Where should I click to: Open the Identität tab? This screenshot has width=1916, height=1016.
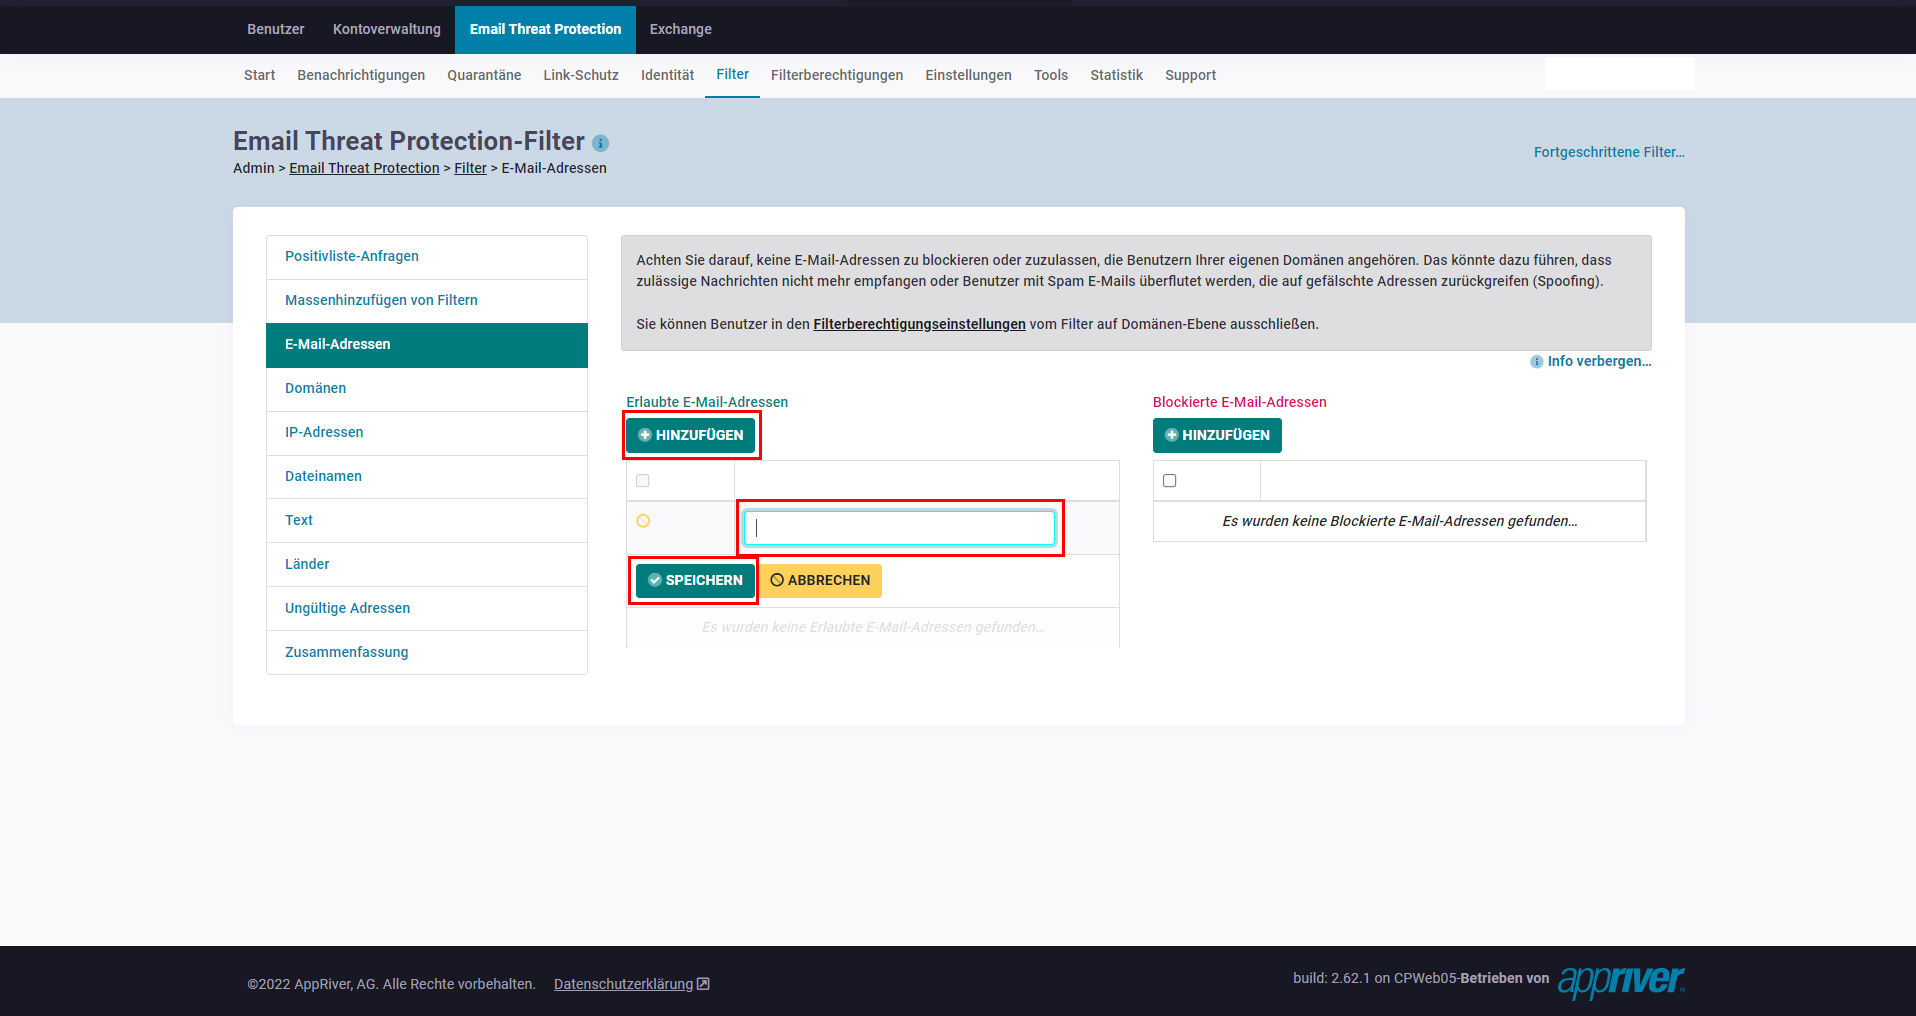(667, 75)
